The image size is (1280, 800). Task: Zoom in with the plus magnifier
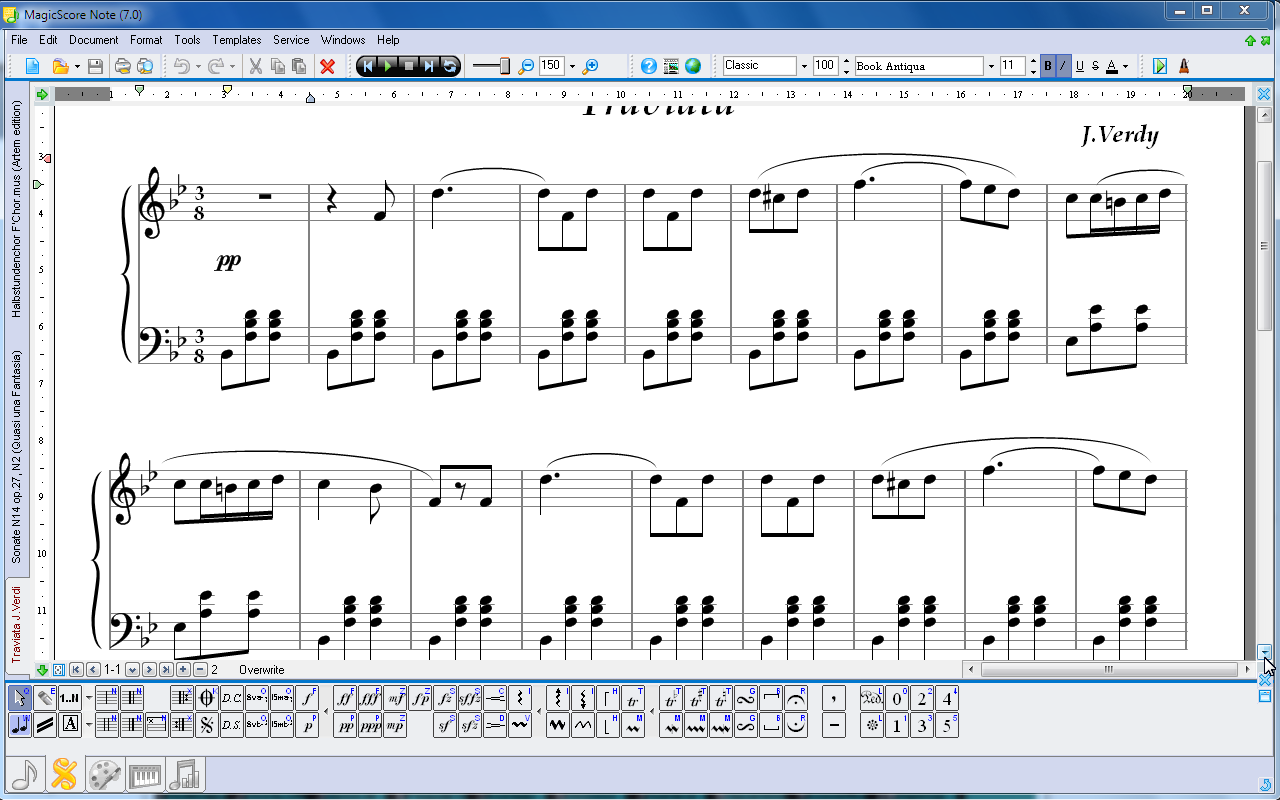(591, 66)
